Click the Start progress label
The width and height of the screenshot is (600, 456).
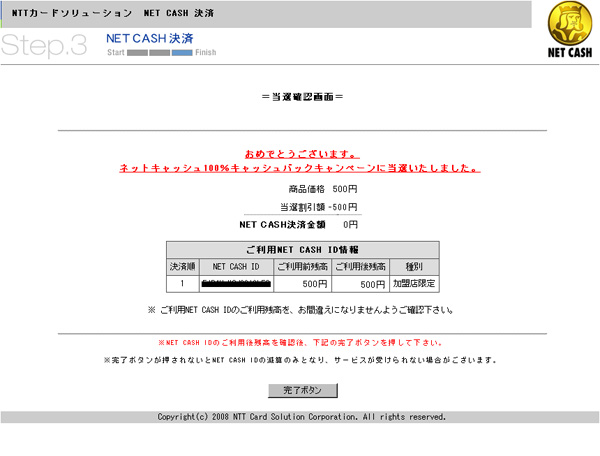116,52
